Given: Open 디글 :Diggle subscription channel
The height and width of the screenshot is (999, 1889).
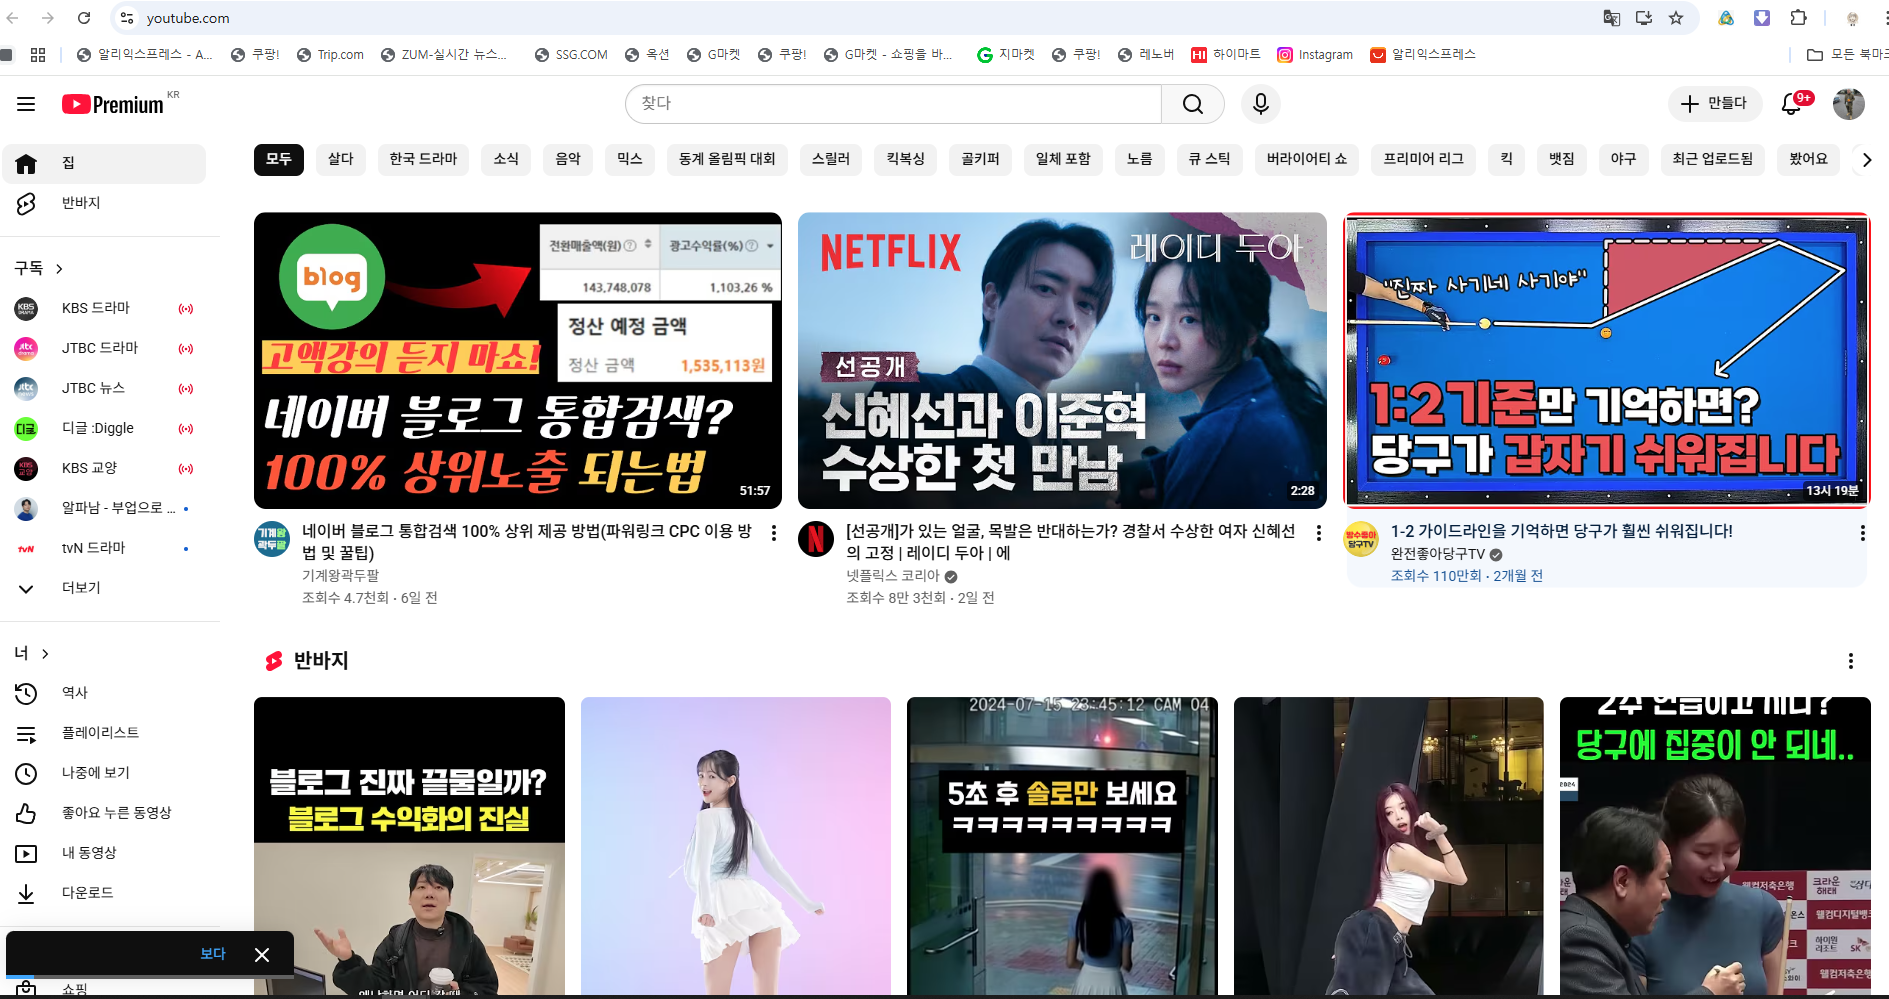Looking at the screenshot, I should coord(104,428).
